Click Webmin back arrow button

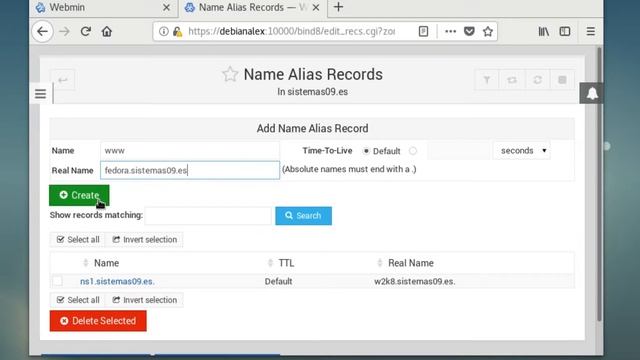[x=62, y=80]
